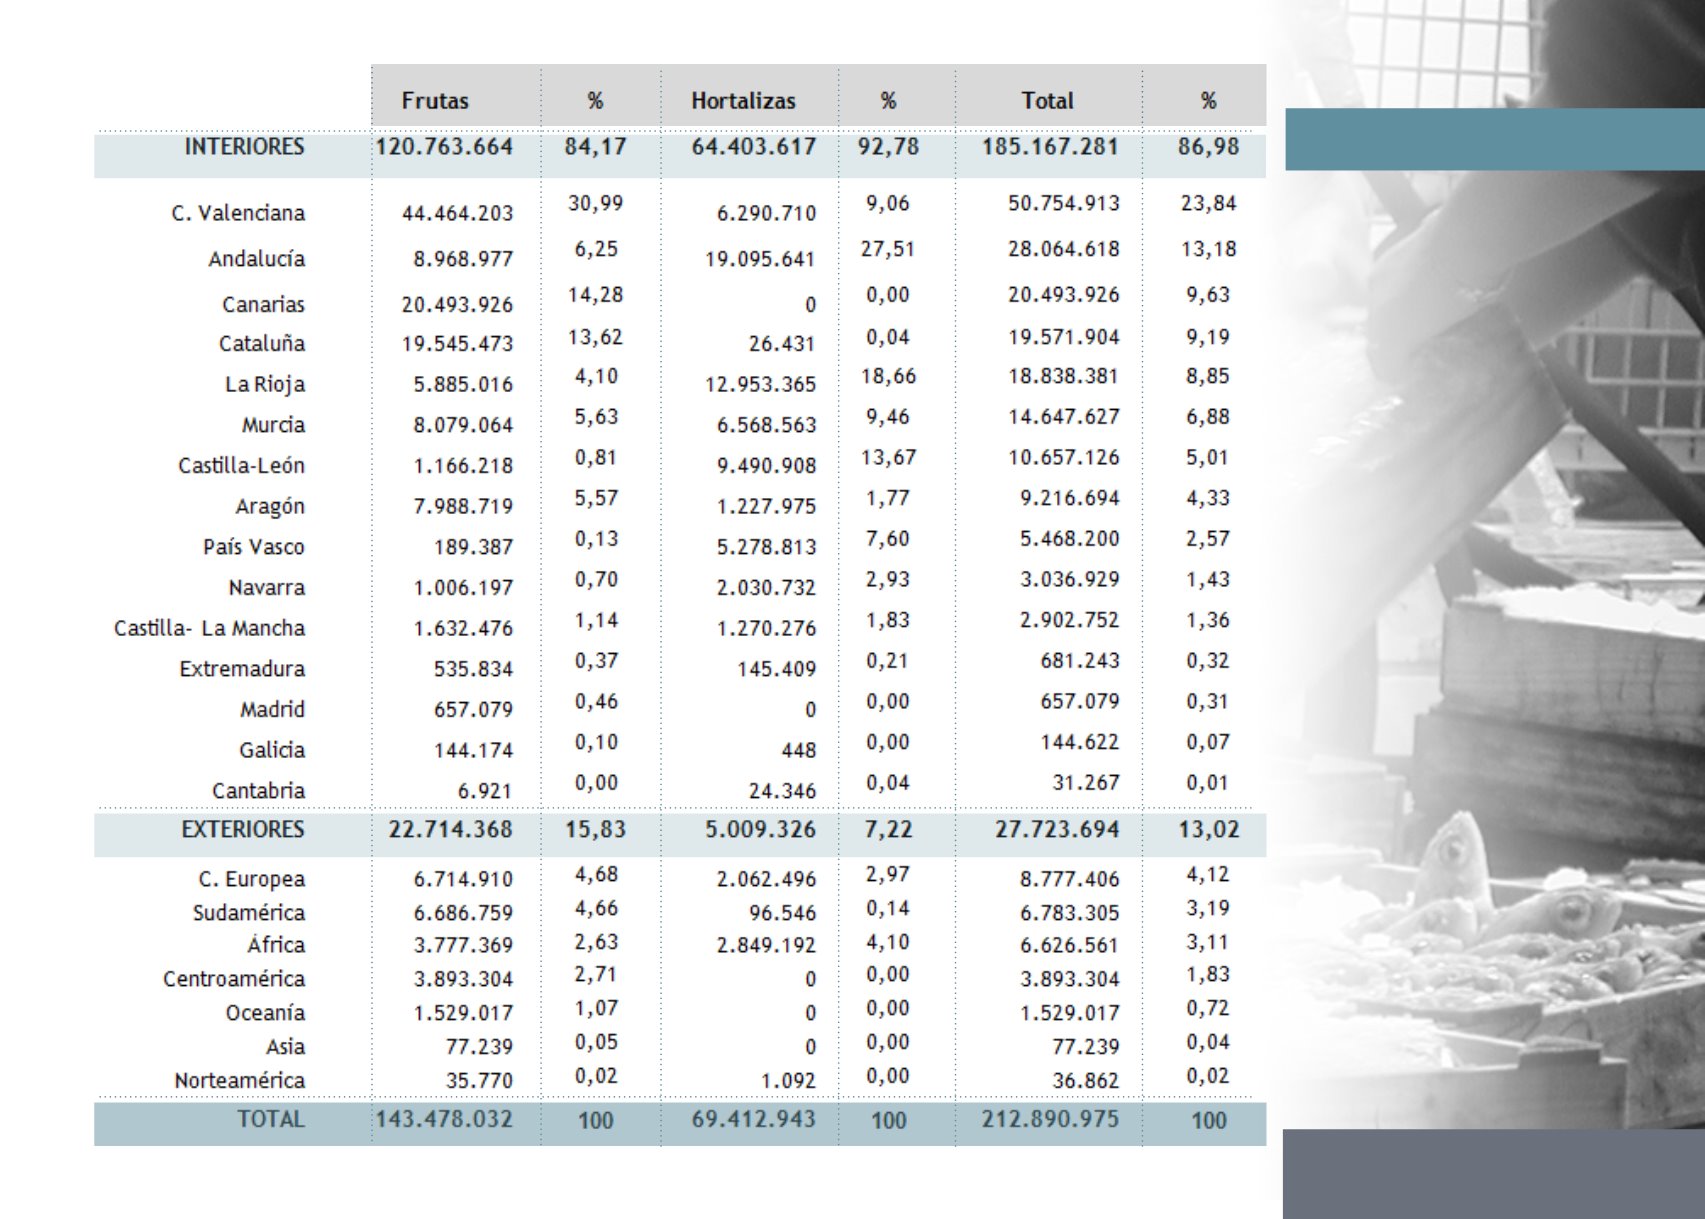The height and width of the screenshot is (1219, 1705).
Task: Select the EXTERIORES row label
Action: tap(243, 830)
